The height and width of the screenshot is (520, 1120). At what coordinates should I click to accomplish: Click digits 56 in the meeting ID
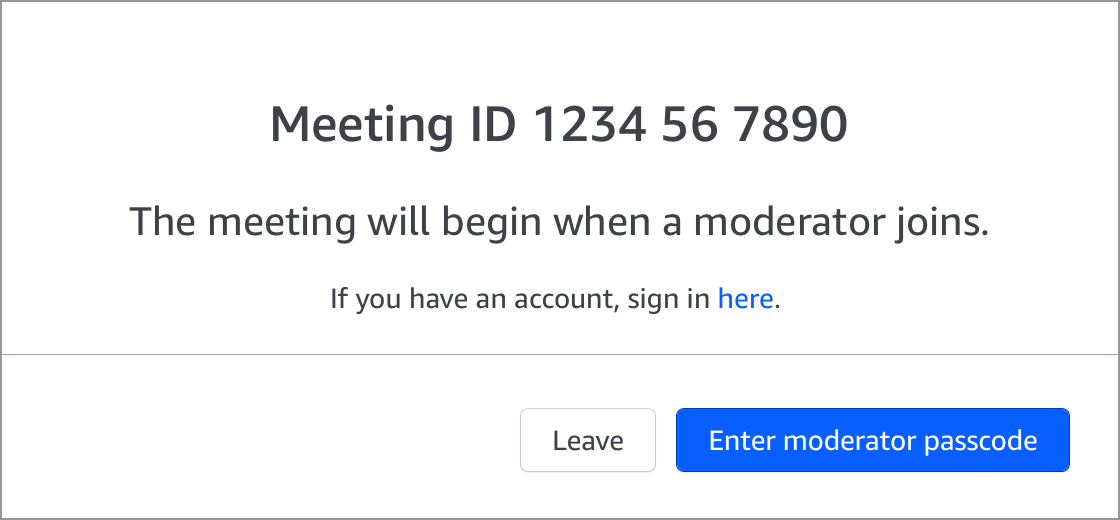point(689,125)
